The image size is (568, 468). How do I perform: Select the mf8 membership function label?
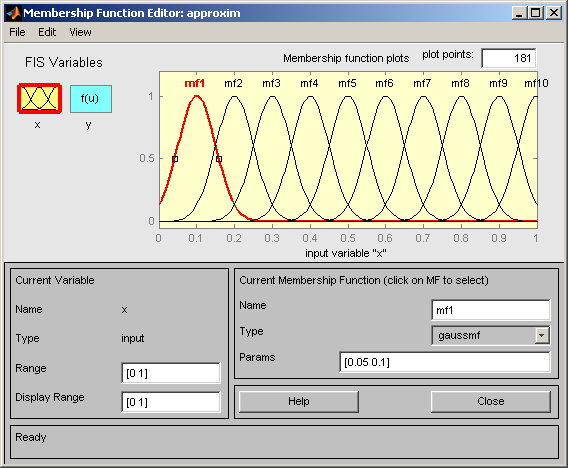click(460, 83)
